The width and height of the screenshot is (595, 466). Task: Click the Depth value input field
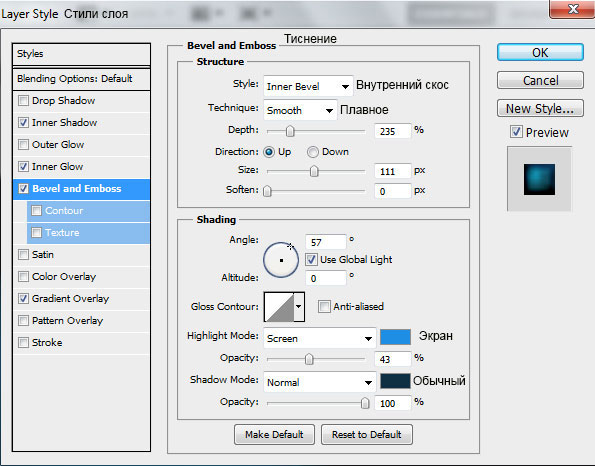393,131
